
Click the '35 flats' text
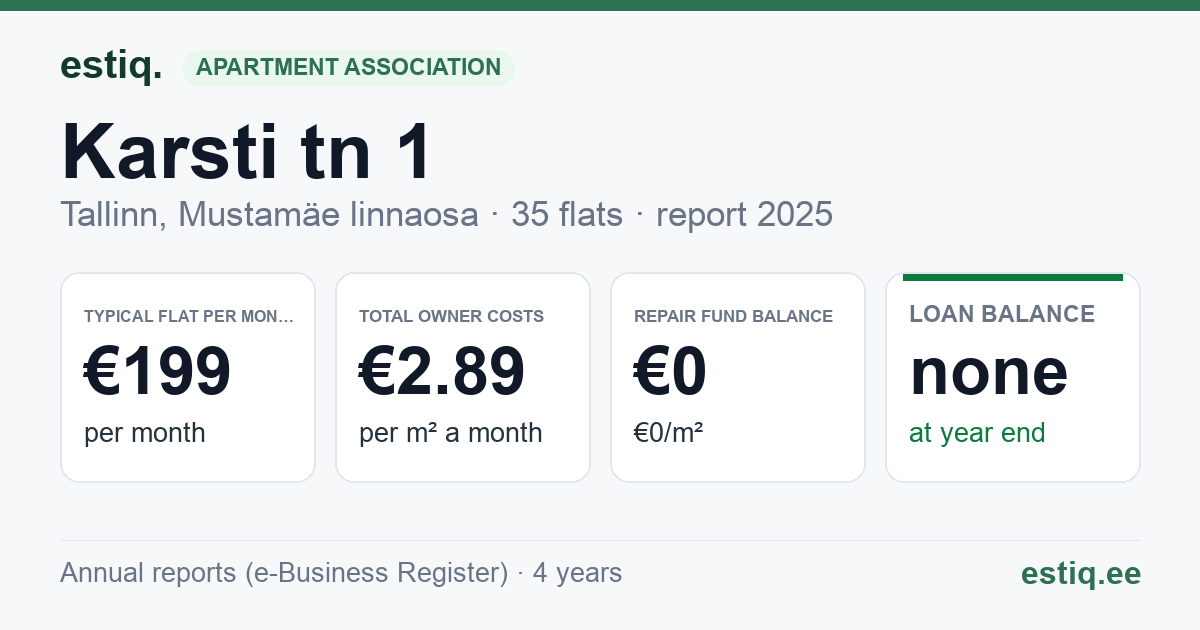(567, 214)
